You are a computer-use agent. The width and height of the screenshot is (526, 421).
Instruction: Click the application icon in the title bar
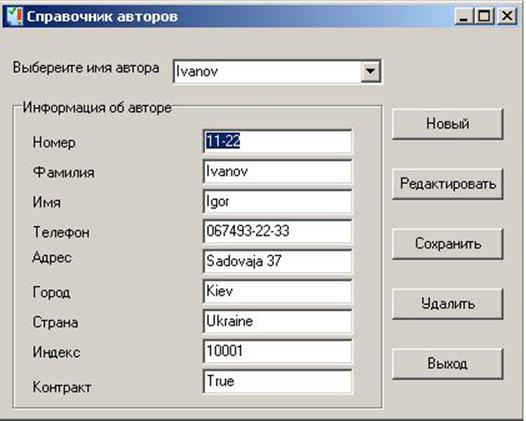click(15, 16)
